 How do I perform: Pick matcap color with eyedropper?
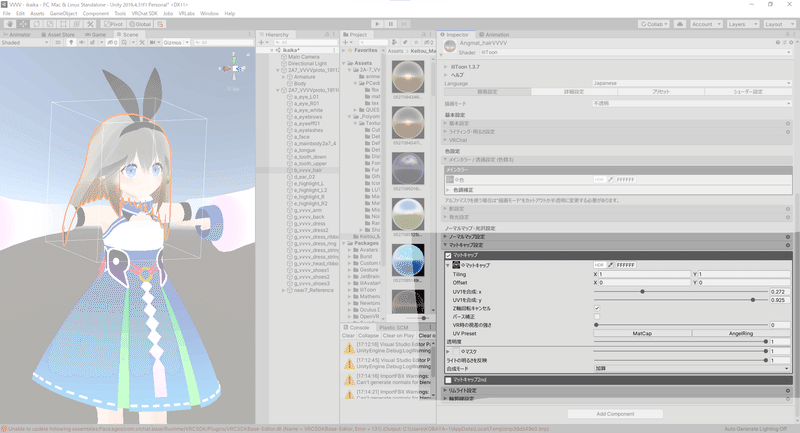(x=610, y=265)
